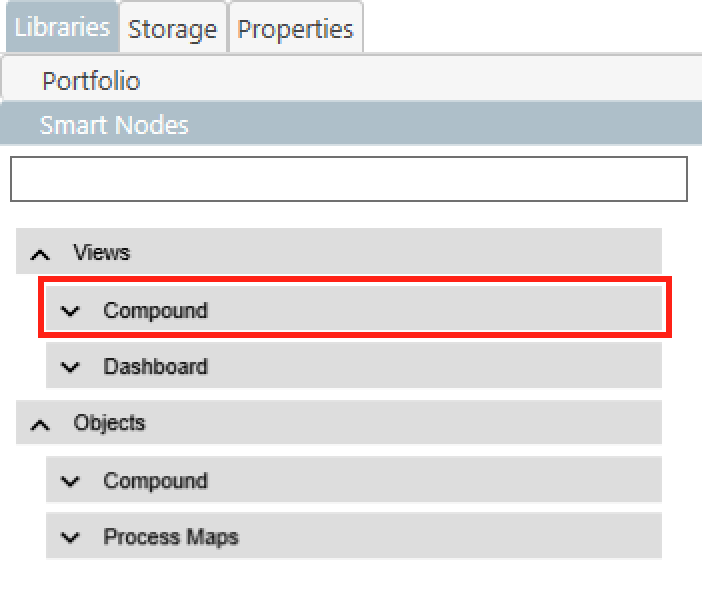Viewport: 704px width, 614px height.
Task: Expand the Compound chevron under Objects
Action: coord(70,481)
